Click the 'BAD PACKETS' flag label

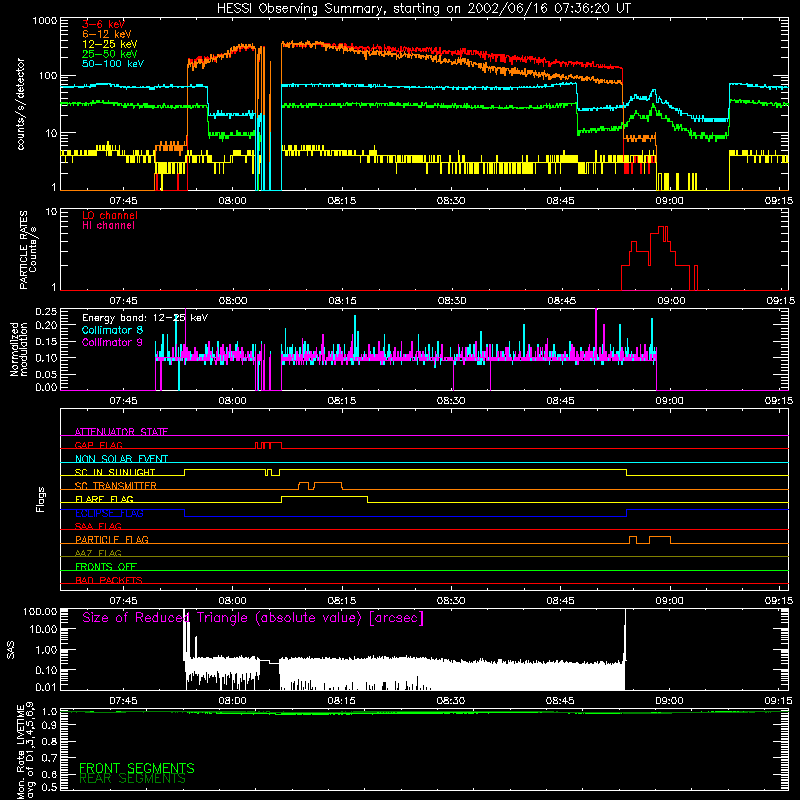click(109, 580)
